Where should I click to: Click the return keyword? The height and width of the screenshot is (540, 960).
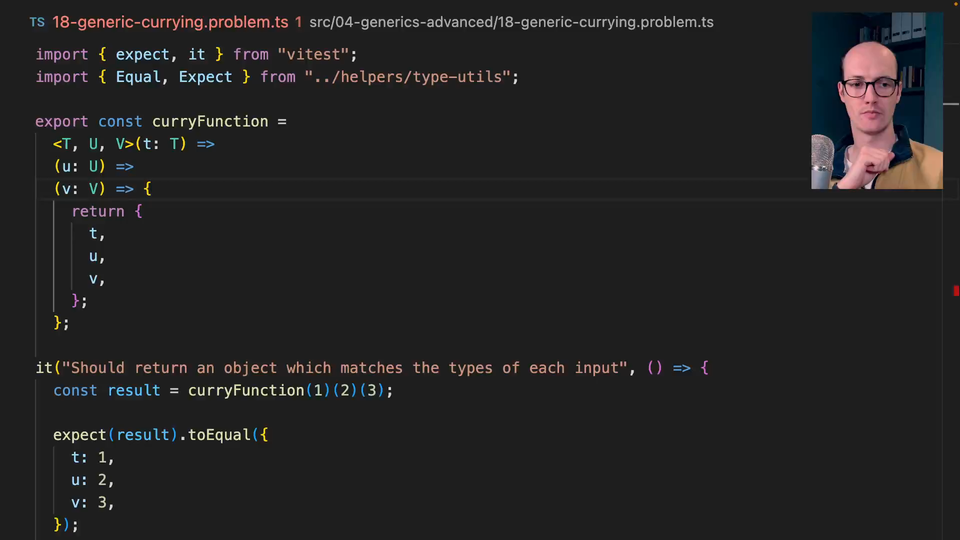coord(97,211)
